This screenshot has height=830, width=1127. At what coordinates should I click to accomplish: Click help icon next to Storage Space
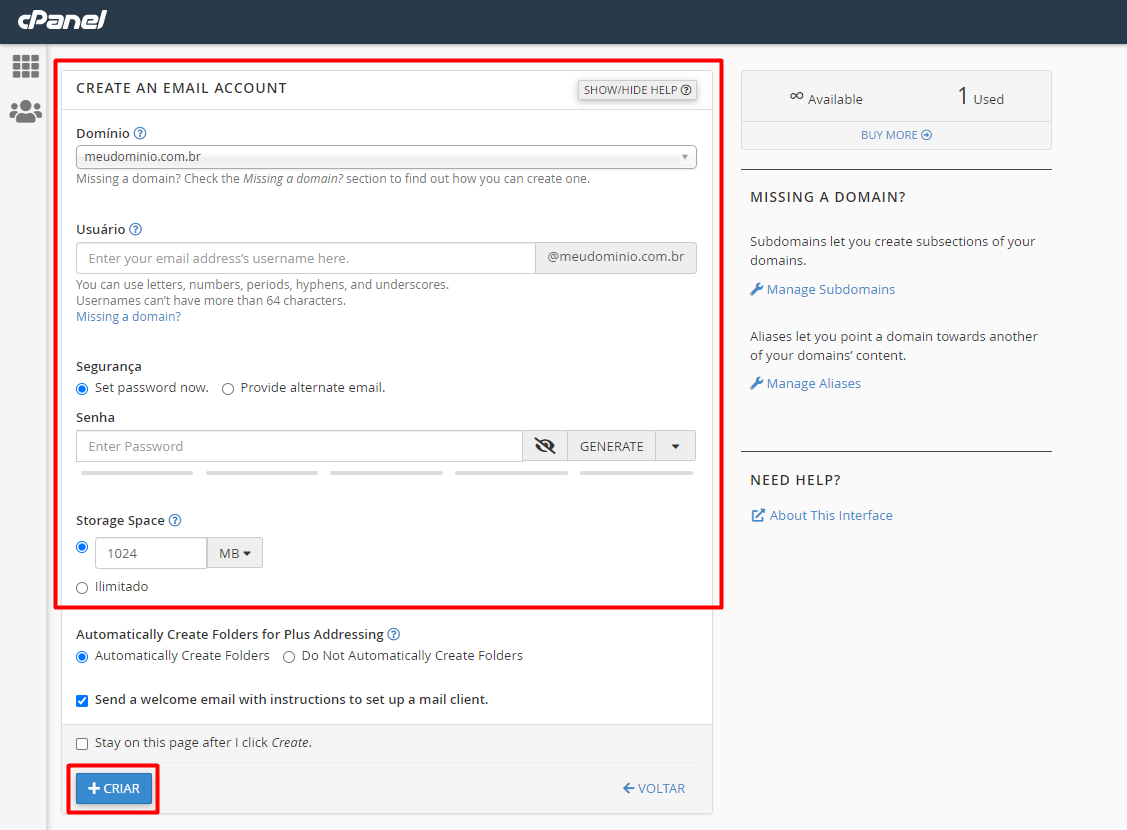tap(175, 520)
